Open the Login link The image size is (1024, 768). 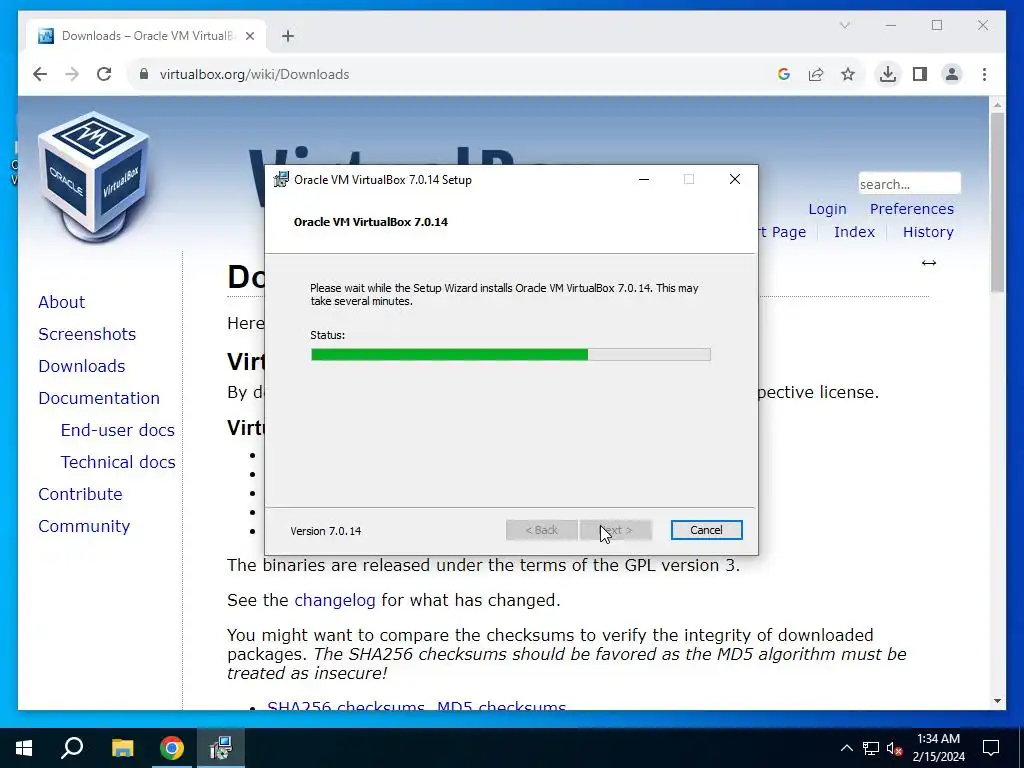[x=827, y=209]
